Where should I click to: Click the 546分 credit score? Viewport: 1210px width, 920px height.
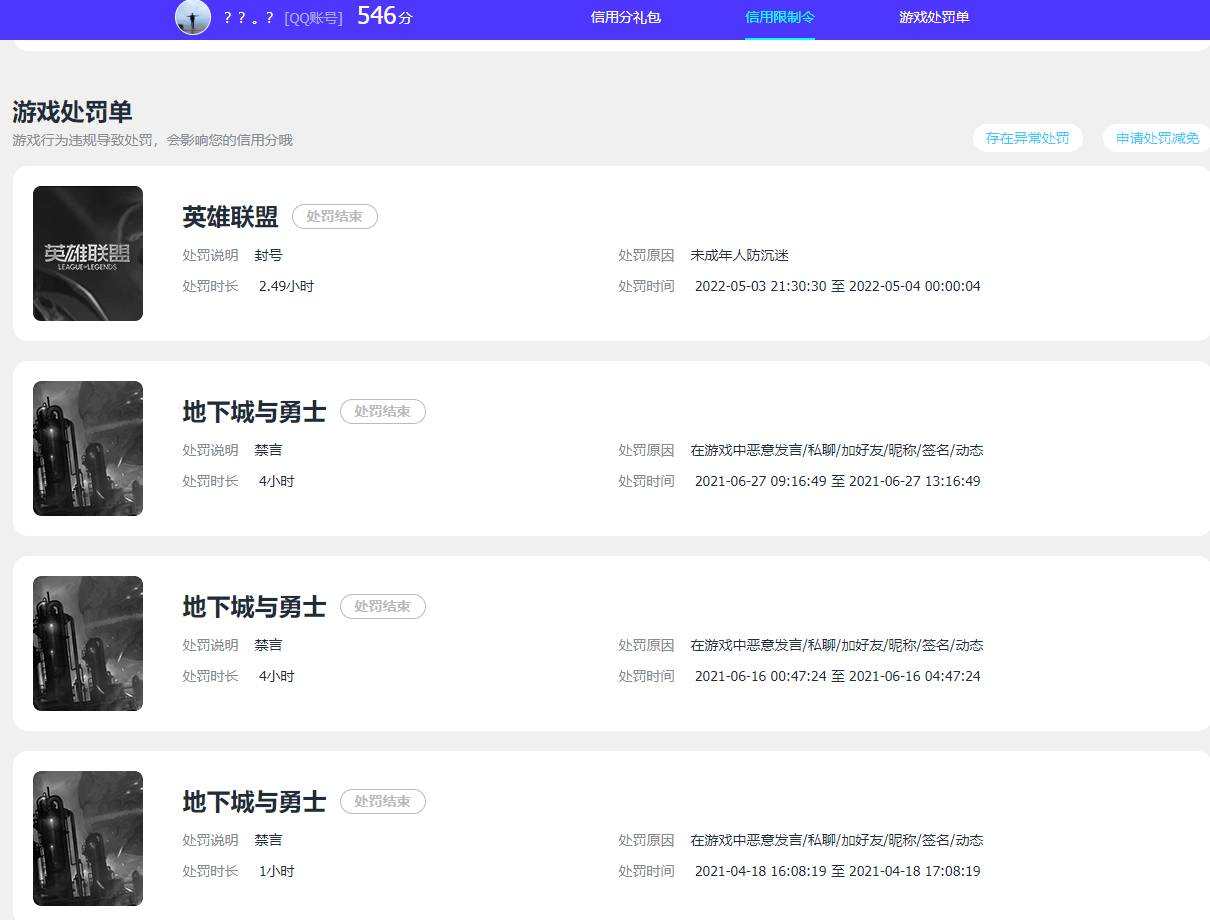(385, 16)
